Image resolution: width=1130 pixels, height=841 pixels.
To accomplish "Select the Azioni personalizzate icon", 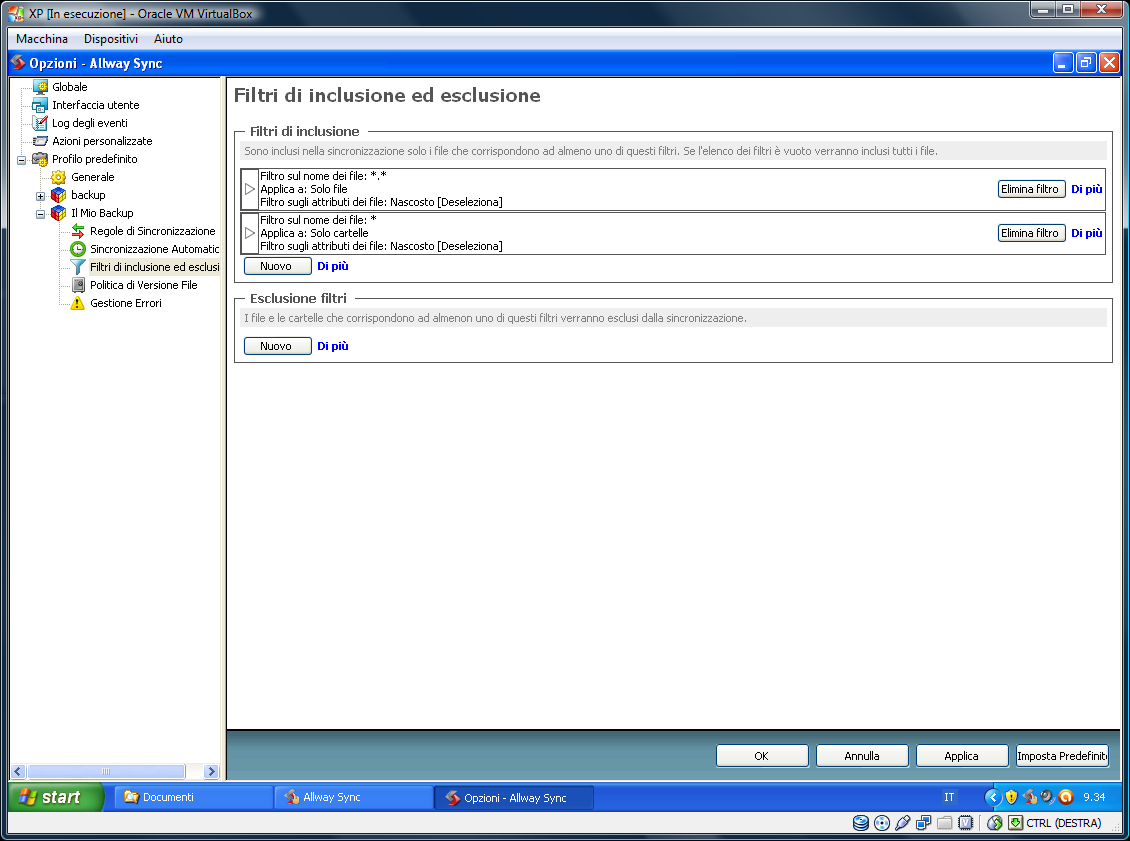I will coord(40,141).
